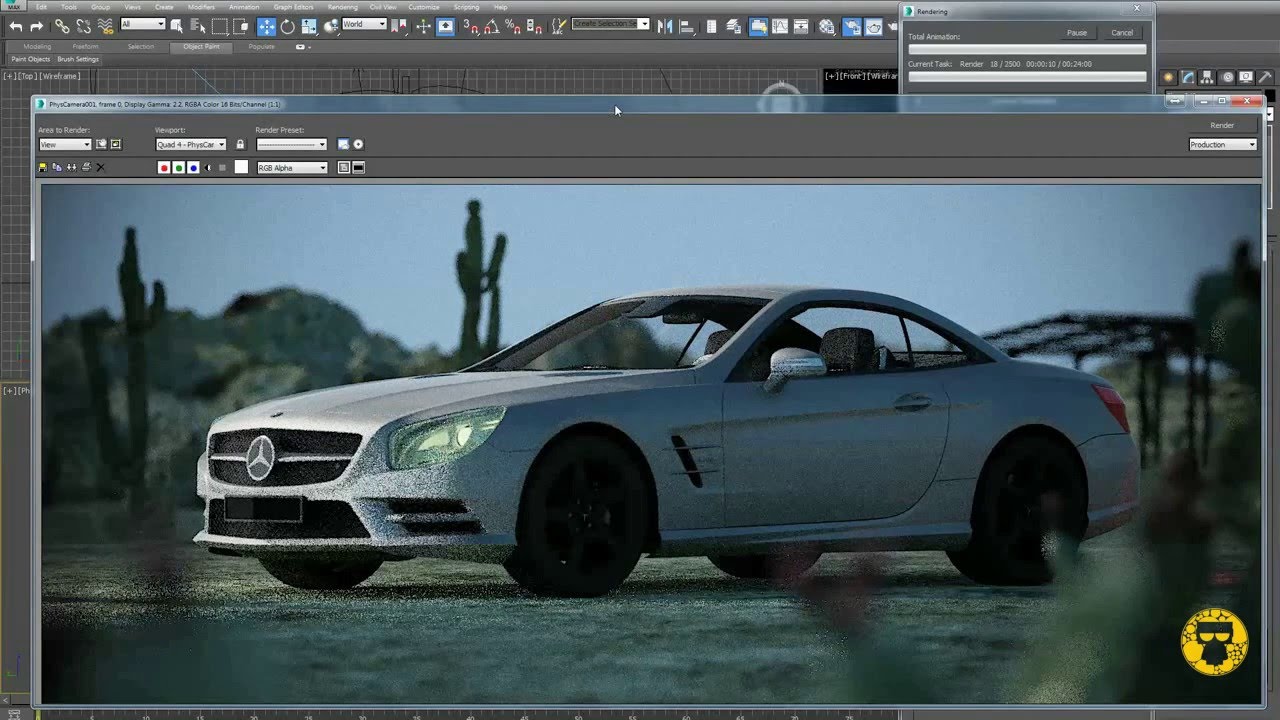1280x720 pixels.
Task: Open the selection filter All dropdown
Action: click(143, 24)
